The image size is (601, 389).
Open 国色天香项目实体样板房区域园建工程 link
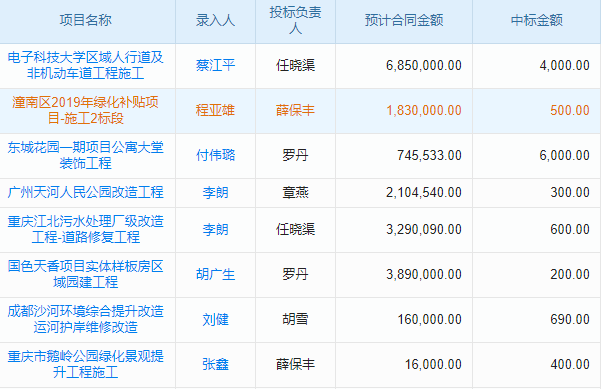[85, 274]
